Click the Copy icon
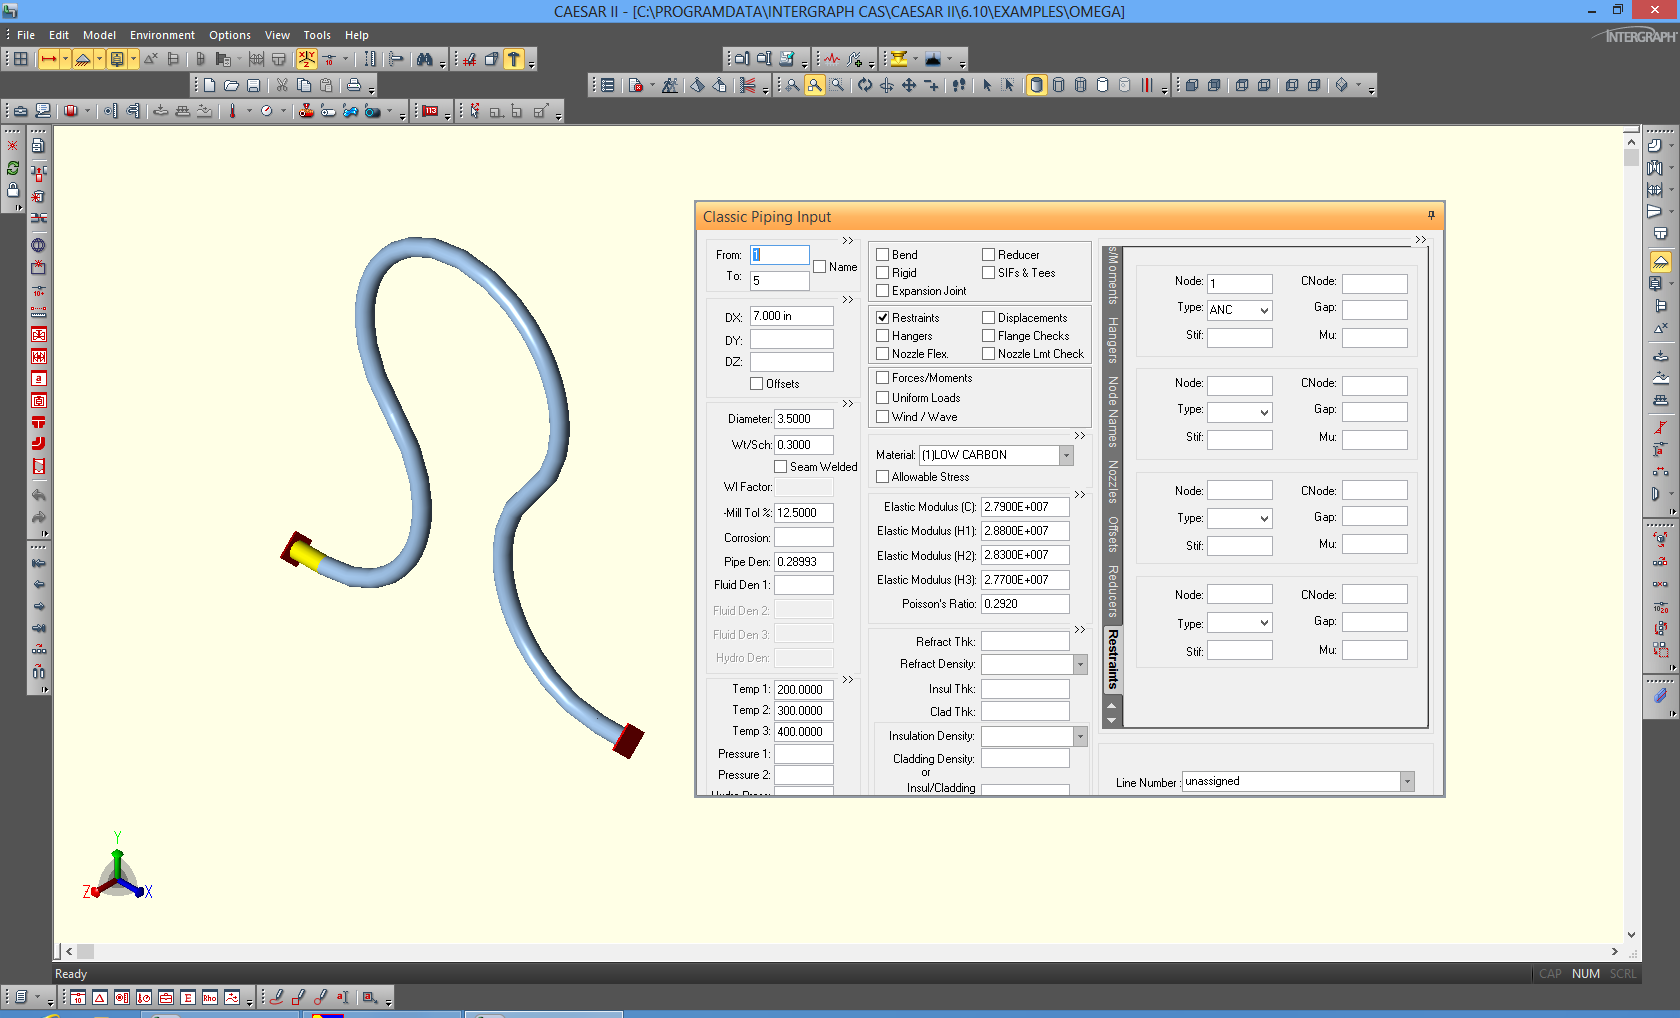 tap(304, 86)
